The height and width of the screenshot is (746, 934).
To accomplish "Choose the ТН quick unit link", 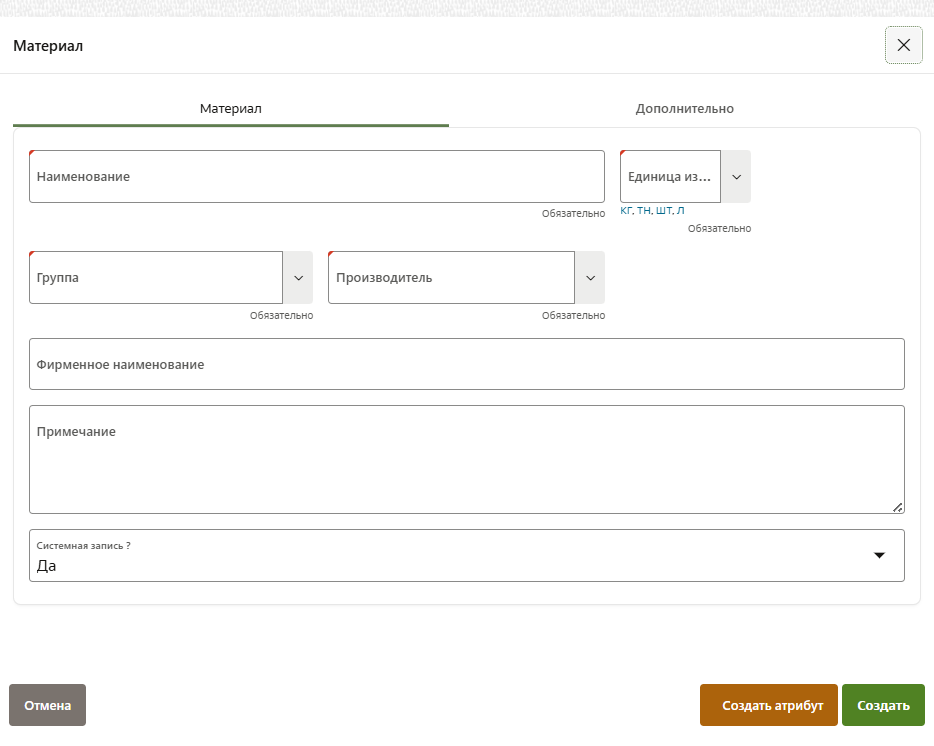I will pyautogui.click(x=644, y=211).
